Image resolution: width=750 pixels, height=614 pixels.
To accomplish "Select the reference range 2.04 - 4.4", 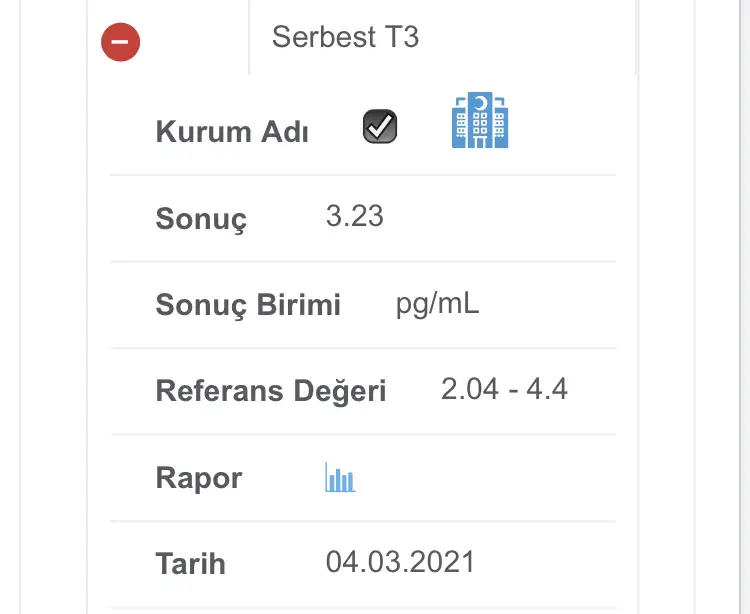I will click(504, 389).
